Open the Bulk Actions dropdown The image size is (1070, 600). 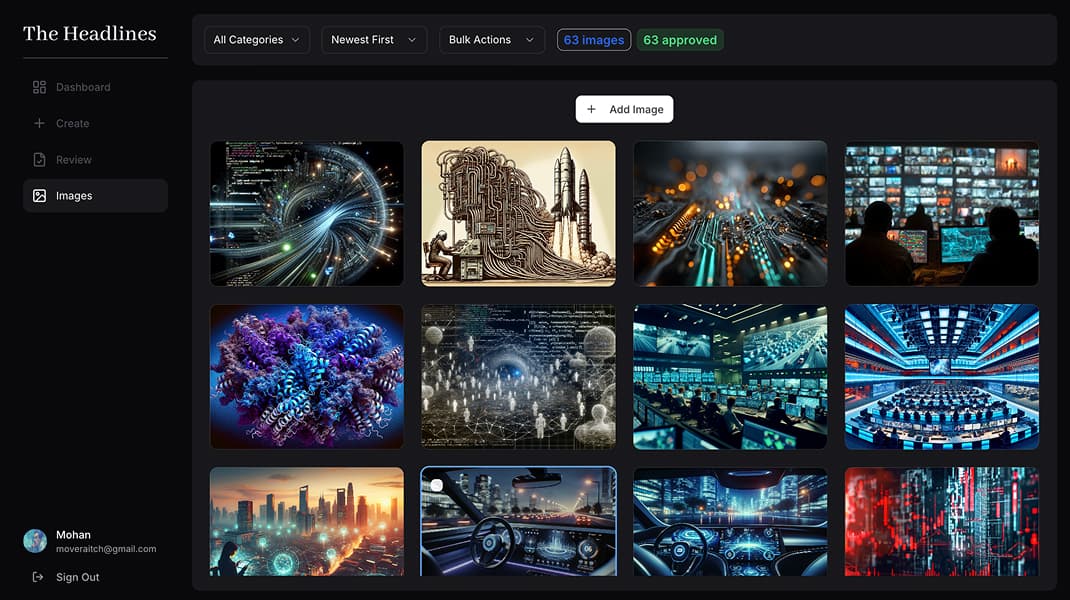[491, 40]
